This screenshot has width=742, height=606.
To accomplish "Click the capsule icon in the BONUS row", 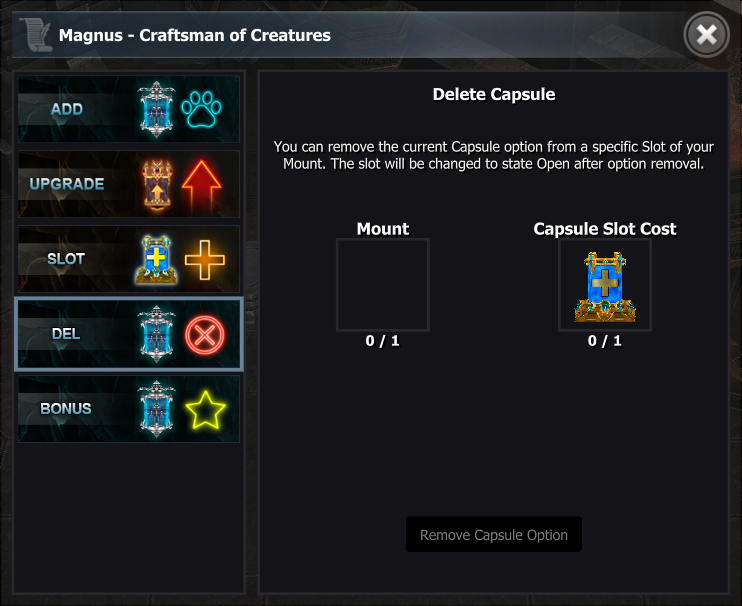I will (156, 409).
